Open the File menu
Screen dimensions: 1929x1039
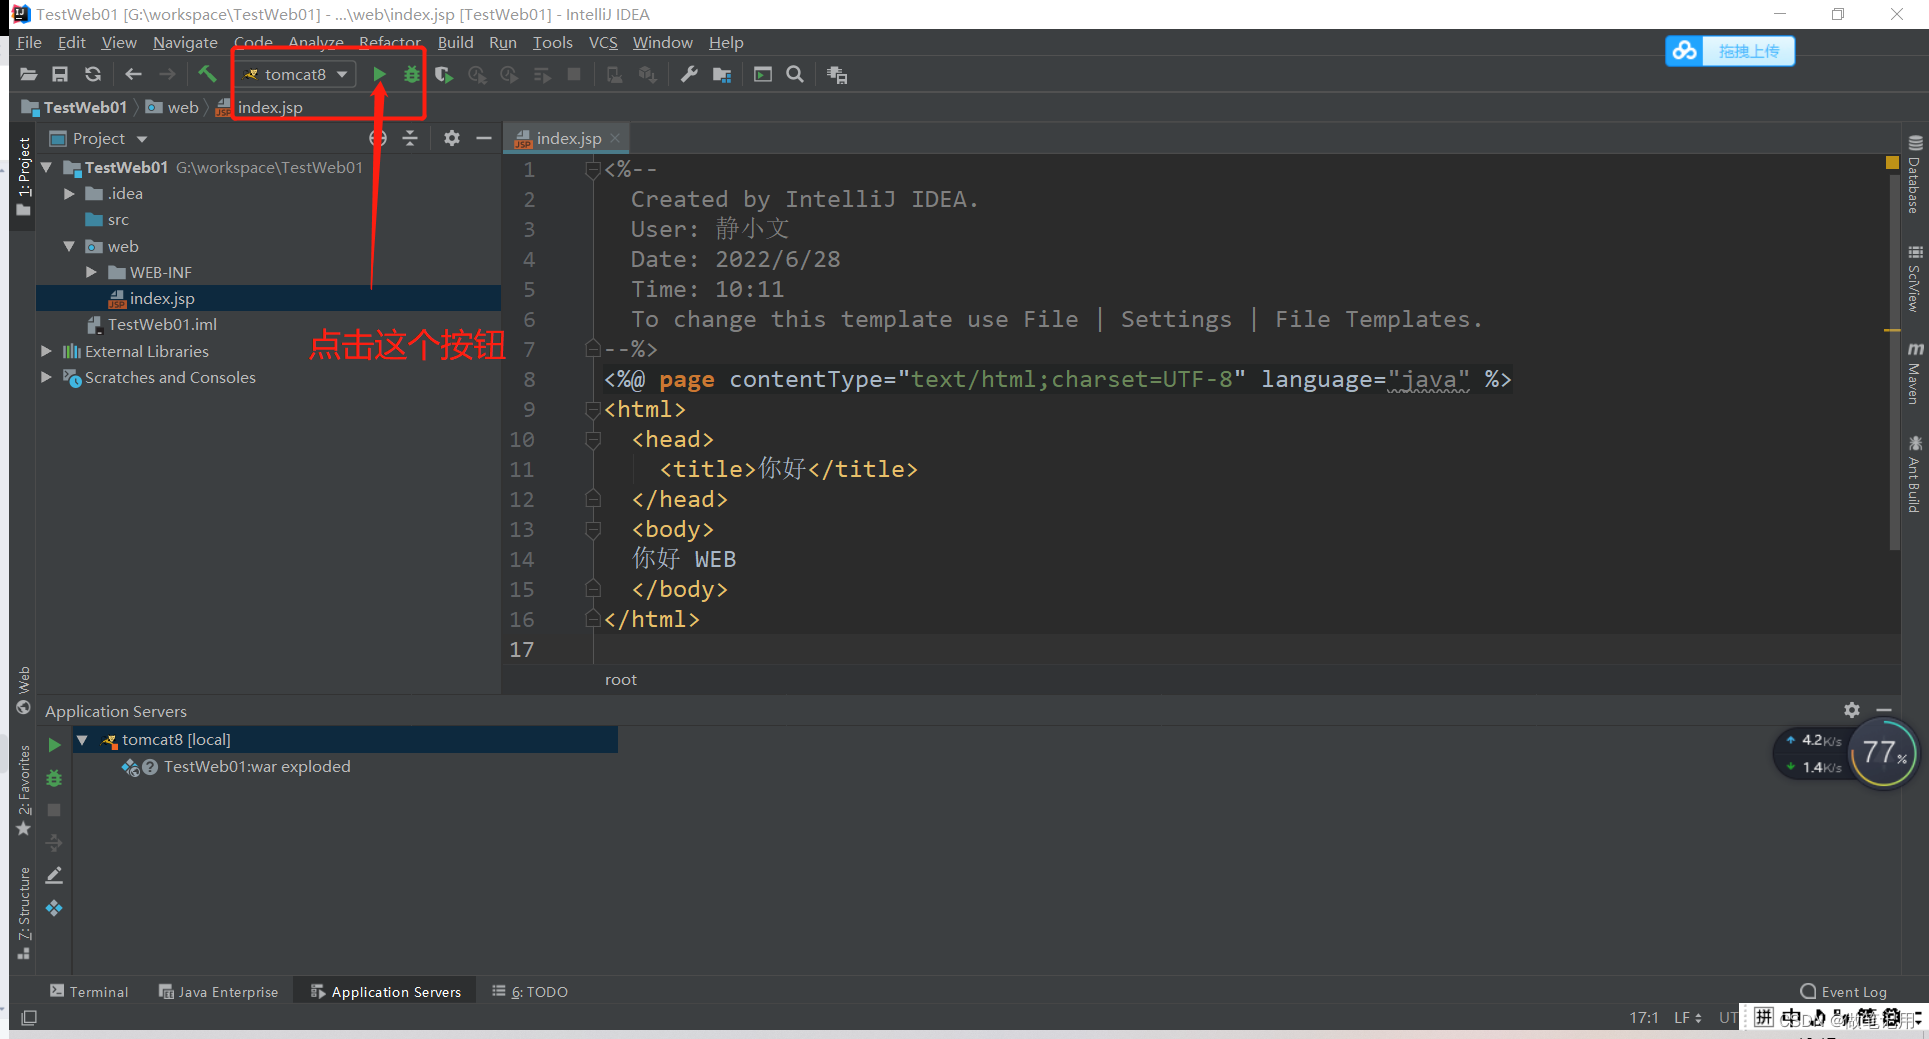tap(29, 42)
